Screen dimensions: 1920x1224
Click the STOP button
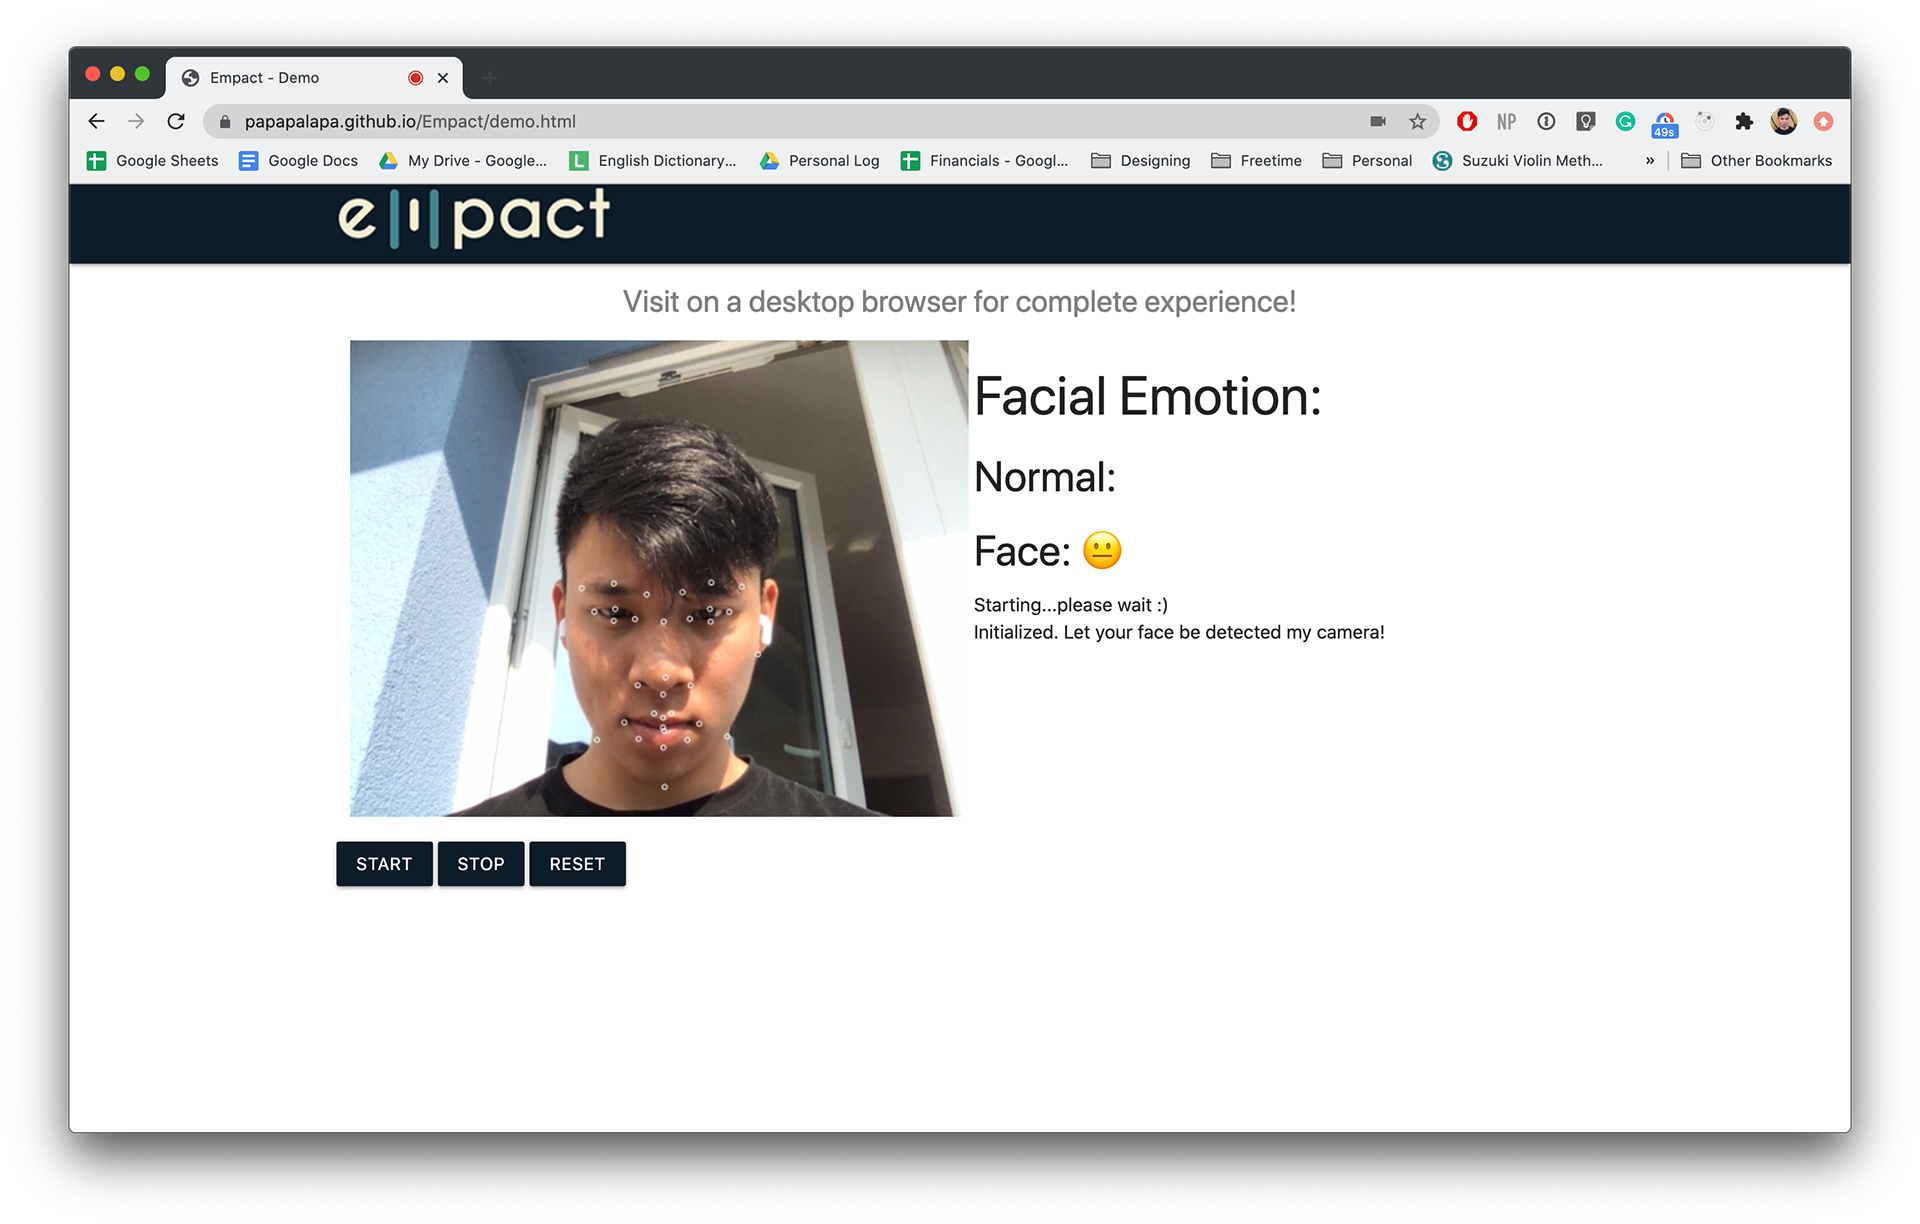pyautogui.click(x=481, y=864)
